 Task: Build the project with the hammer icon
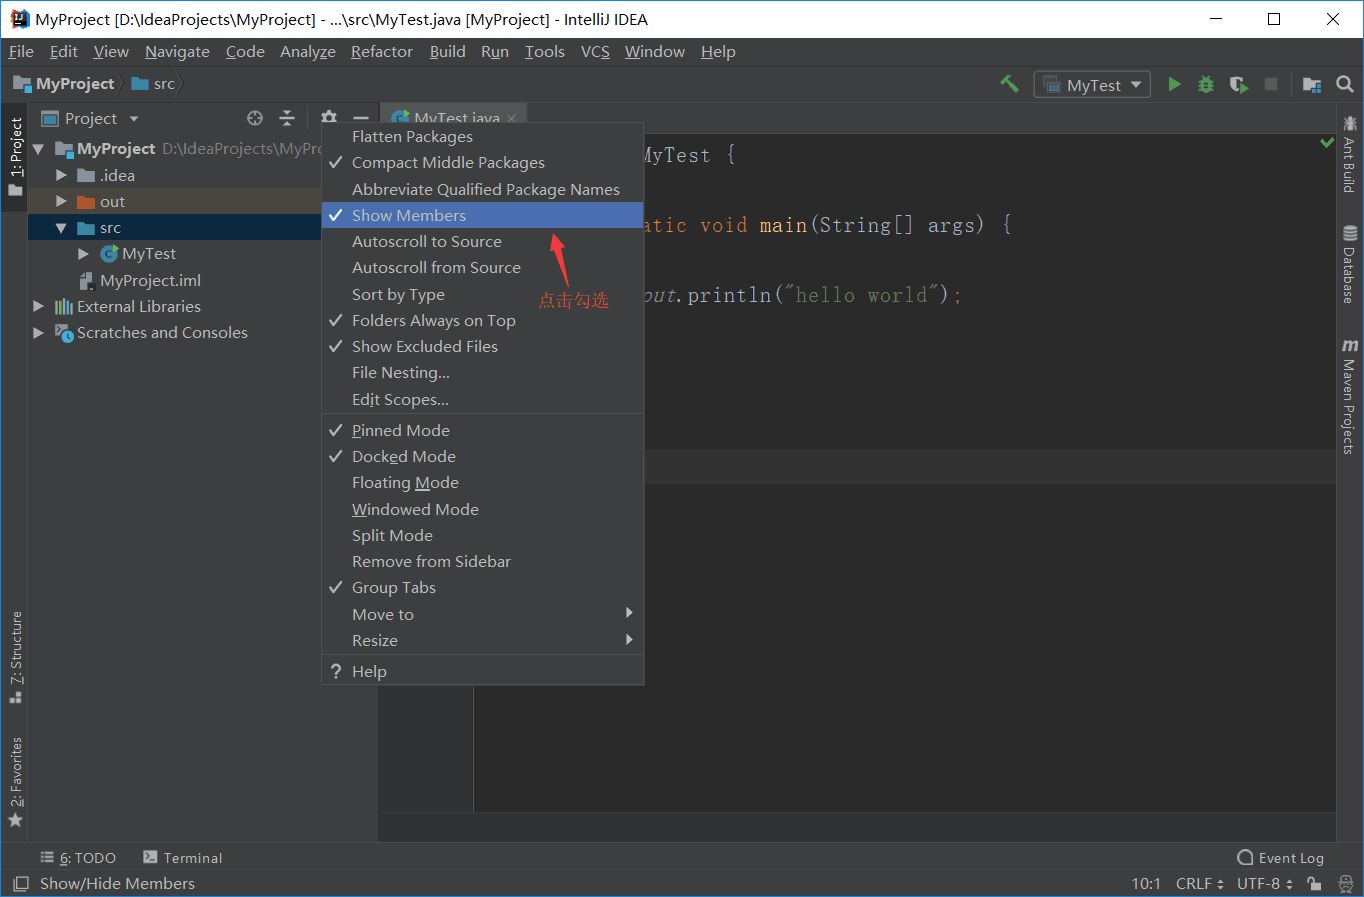pyautogui.click(x=1009, y=84)
